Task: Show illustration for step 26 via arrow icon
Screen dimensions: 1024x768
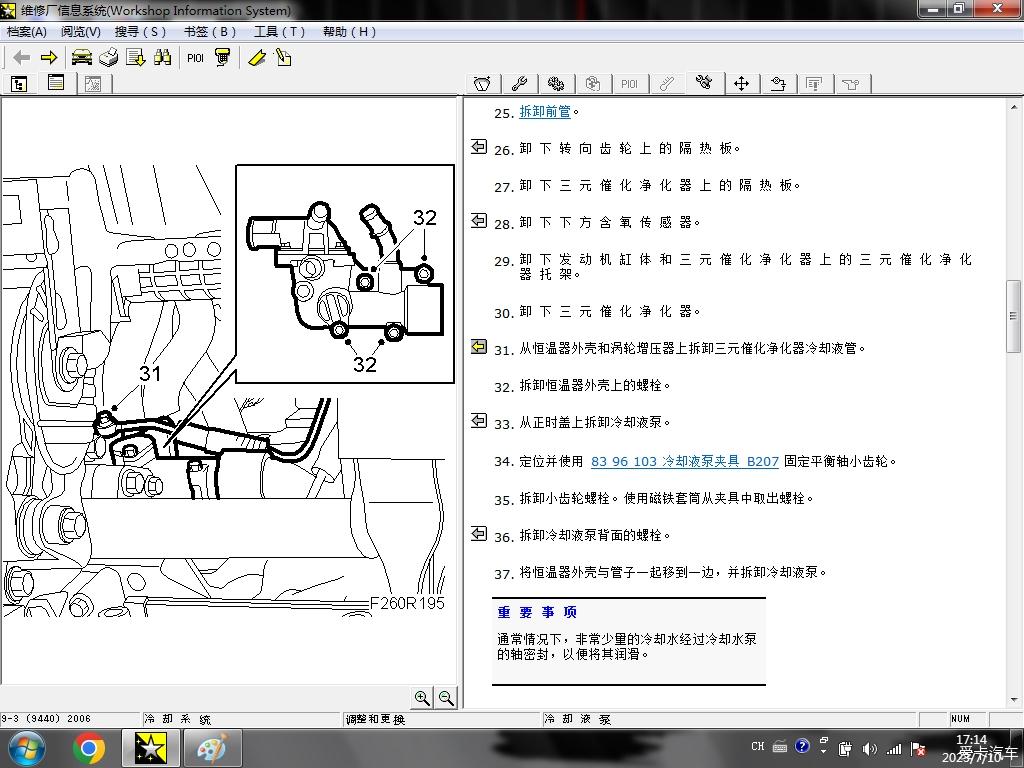Action: coord(479,146)
